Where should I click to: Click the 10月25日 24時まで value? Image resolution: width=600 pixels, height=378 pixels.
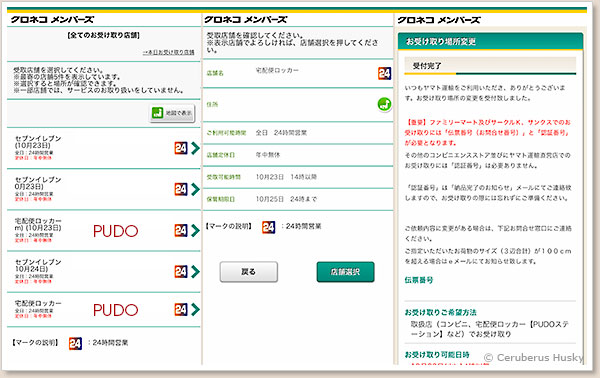[x=286, y=199]
